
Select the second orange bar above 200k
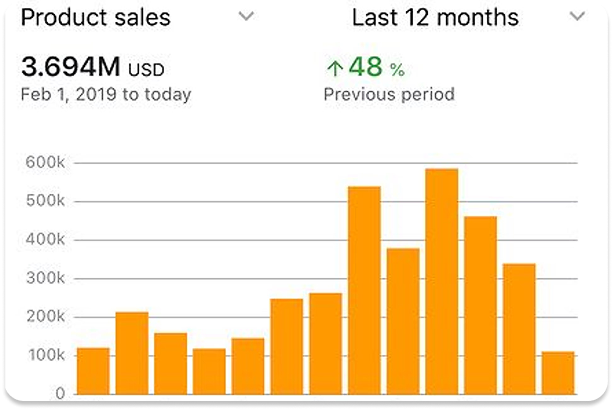coord(132,352)
